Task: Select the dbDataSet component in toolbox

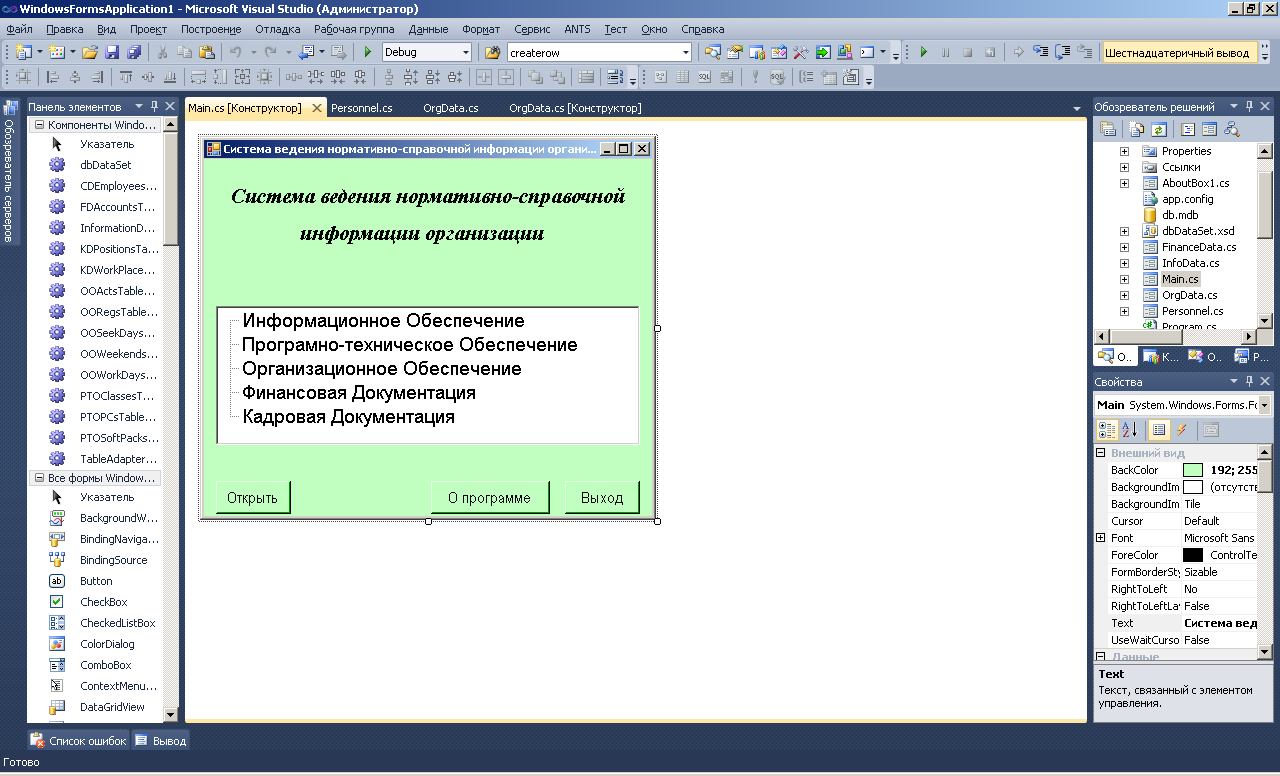Action: pyautogui.click(x=105, y=165)
